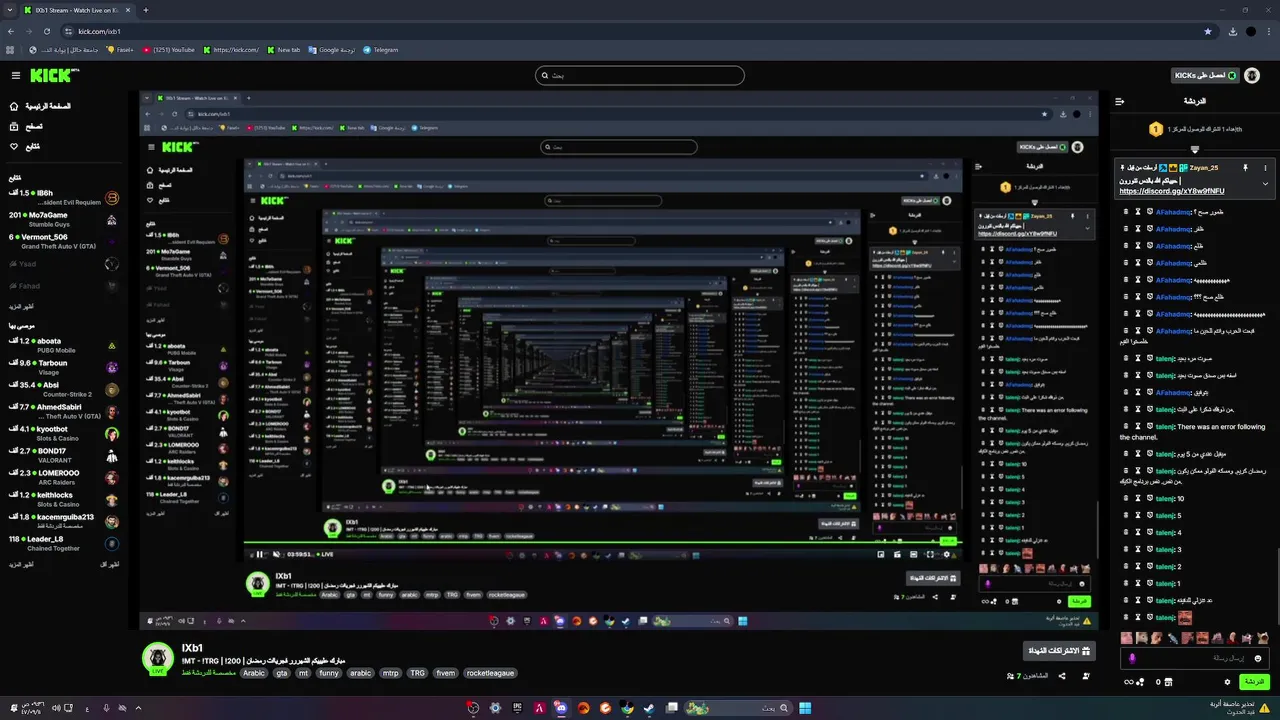Collapse the pinned message chevron

pos(1265,184)
